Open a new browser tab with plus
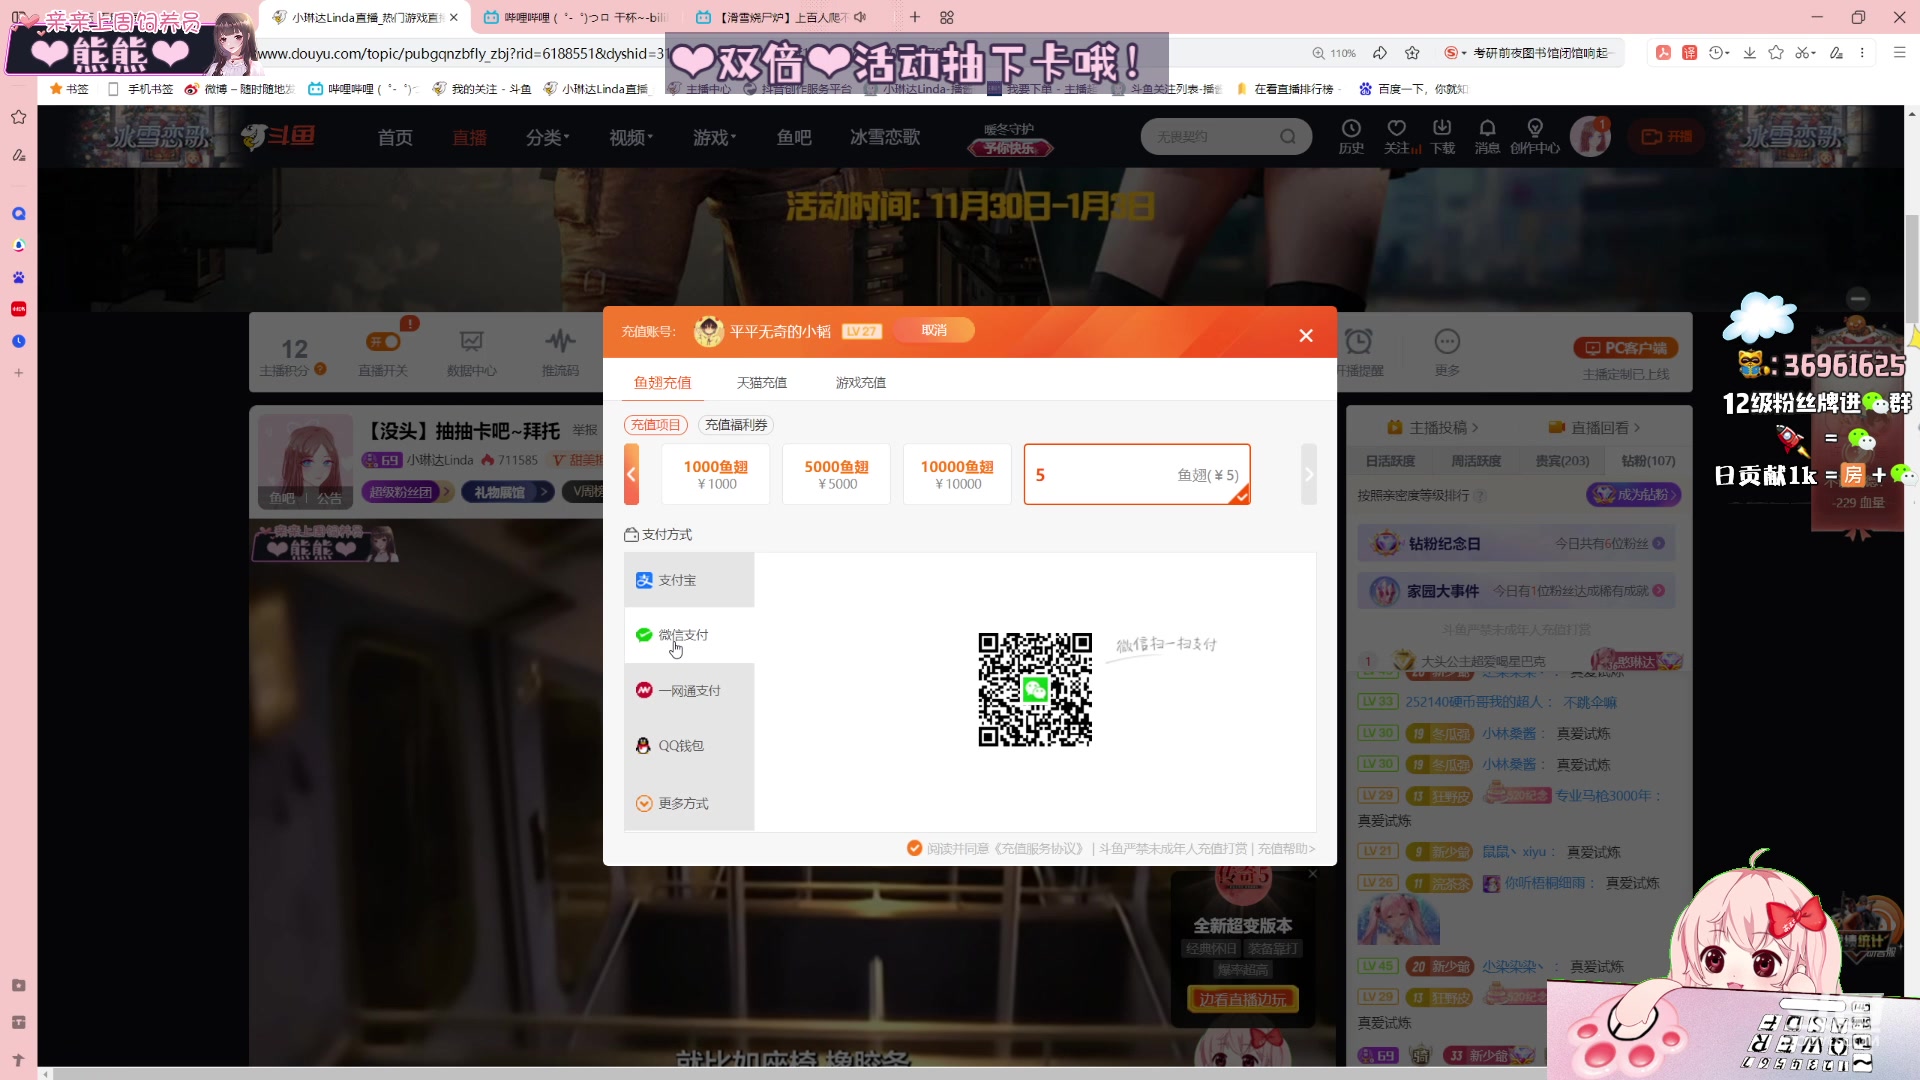The height and width of the screenshot is (1080, 1920). (914, 17)
